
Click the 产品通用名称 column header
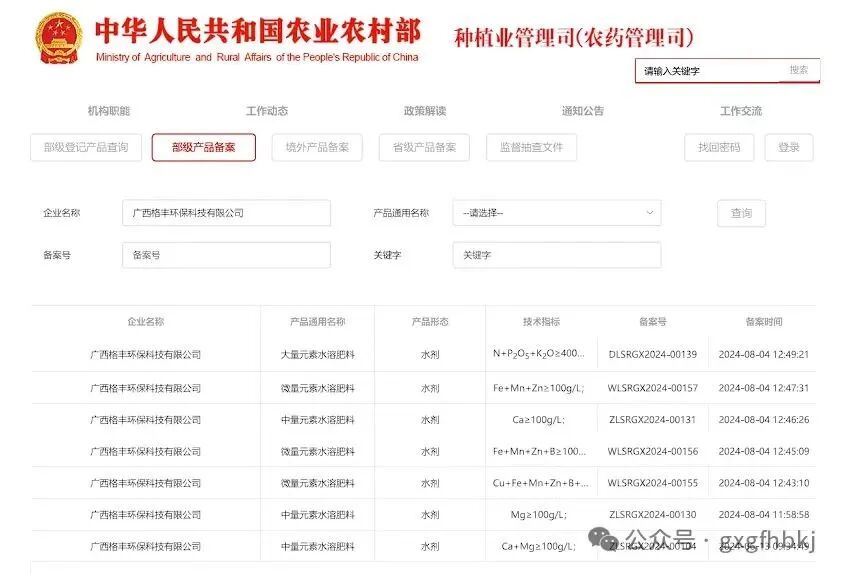tap(317, 322)
